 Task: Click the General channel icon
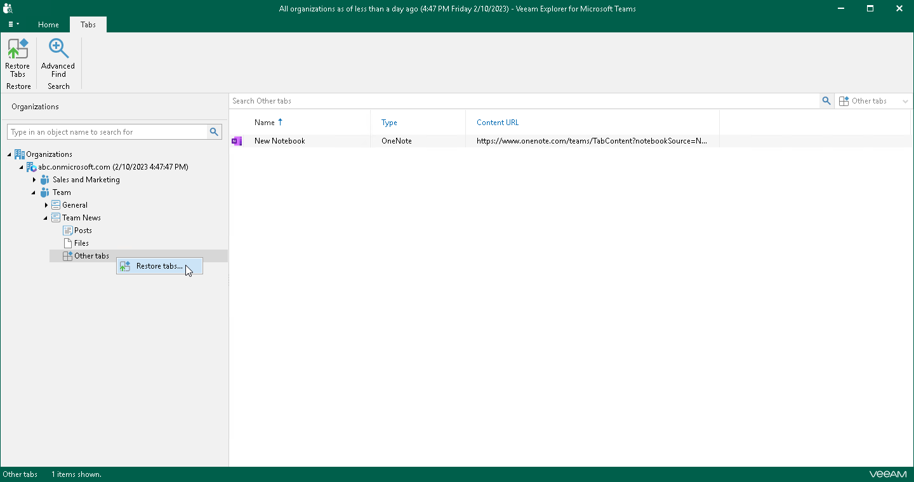[56, 205]
